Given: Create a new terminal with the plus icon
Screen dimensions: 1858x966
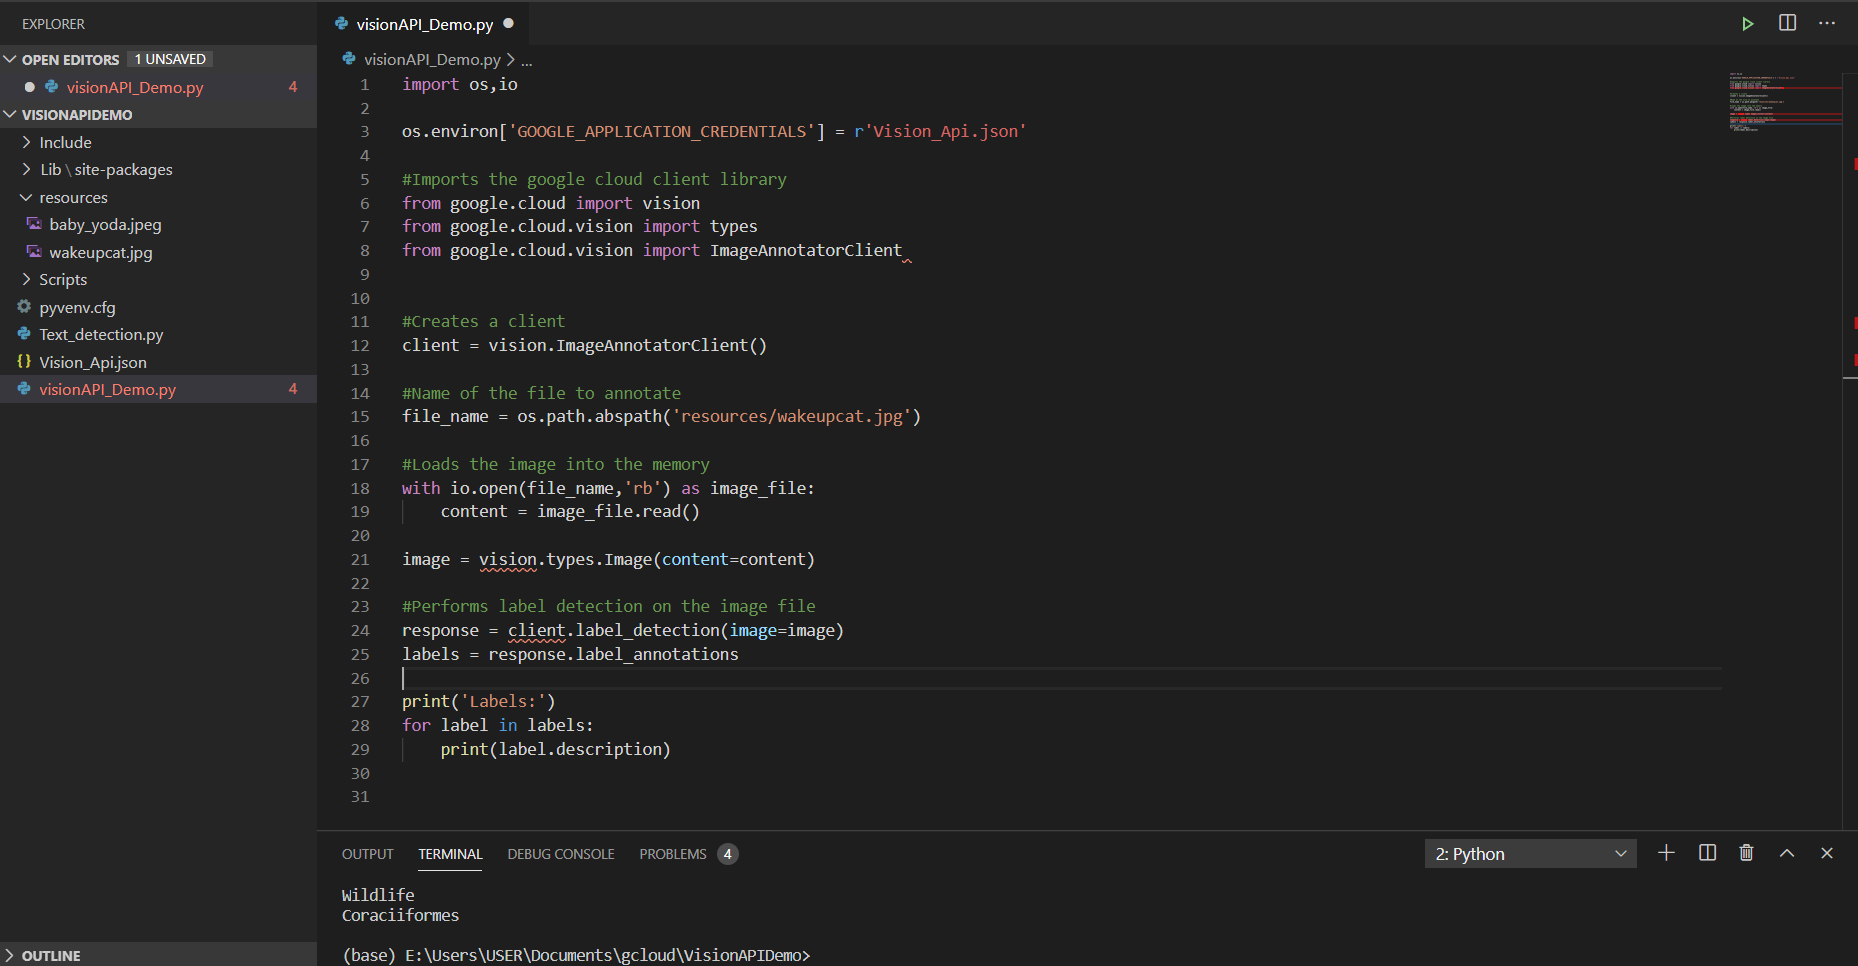Looking at the screenshot, I should [1666, 853].
